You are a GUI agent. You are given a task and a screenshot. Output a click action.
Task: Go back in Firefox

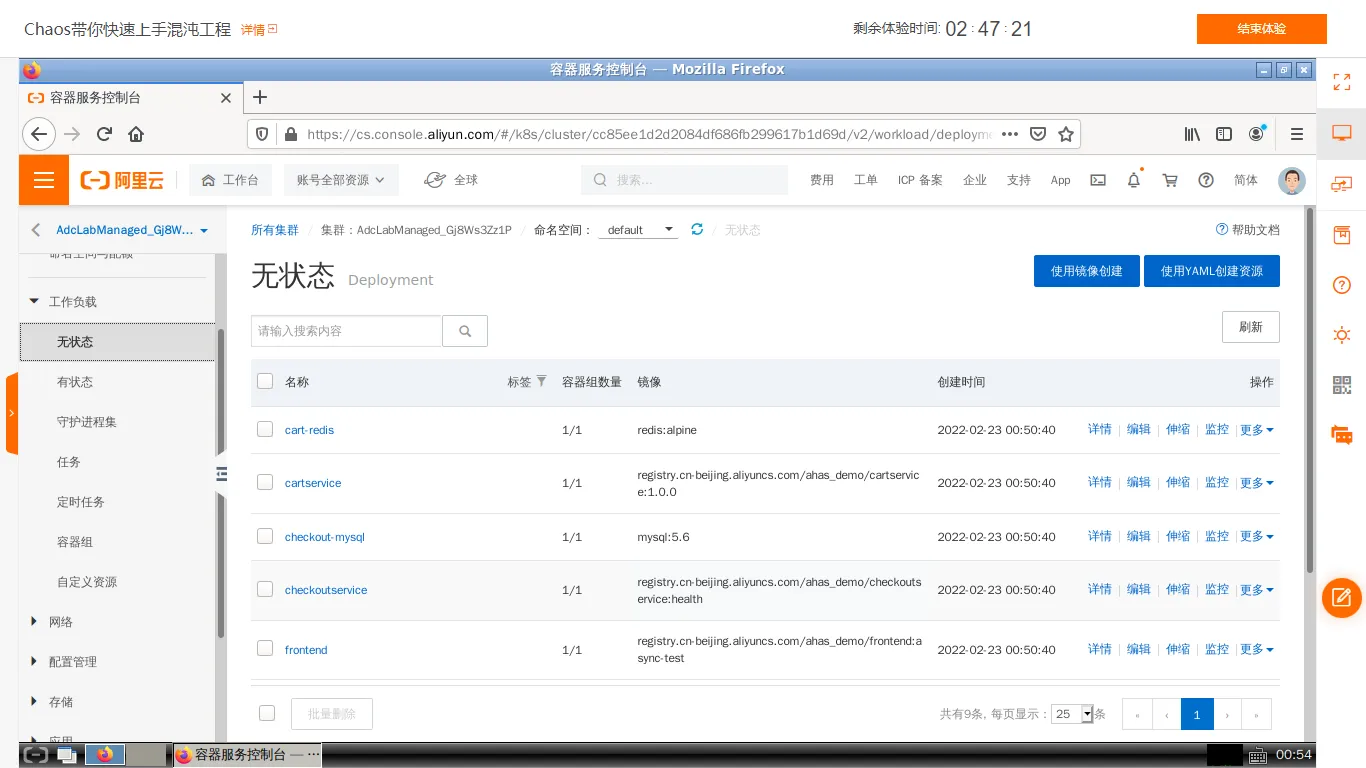point(38,134)
